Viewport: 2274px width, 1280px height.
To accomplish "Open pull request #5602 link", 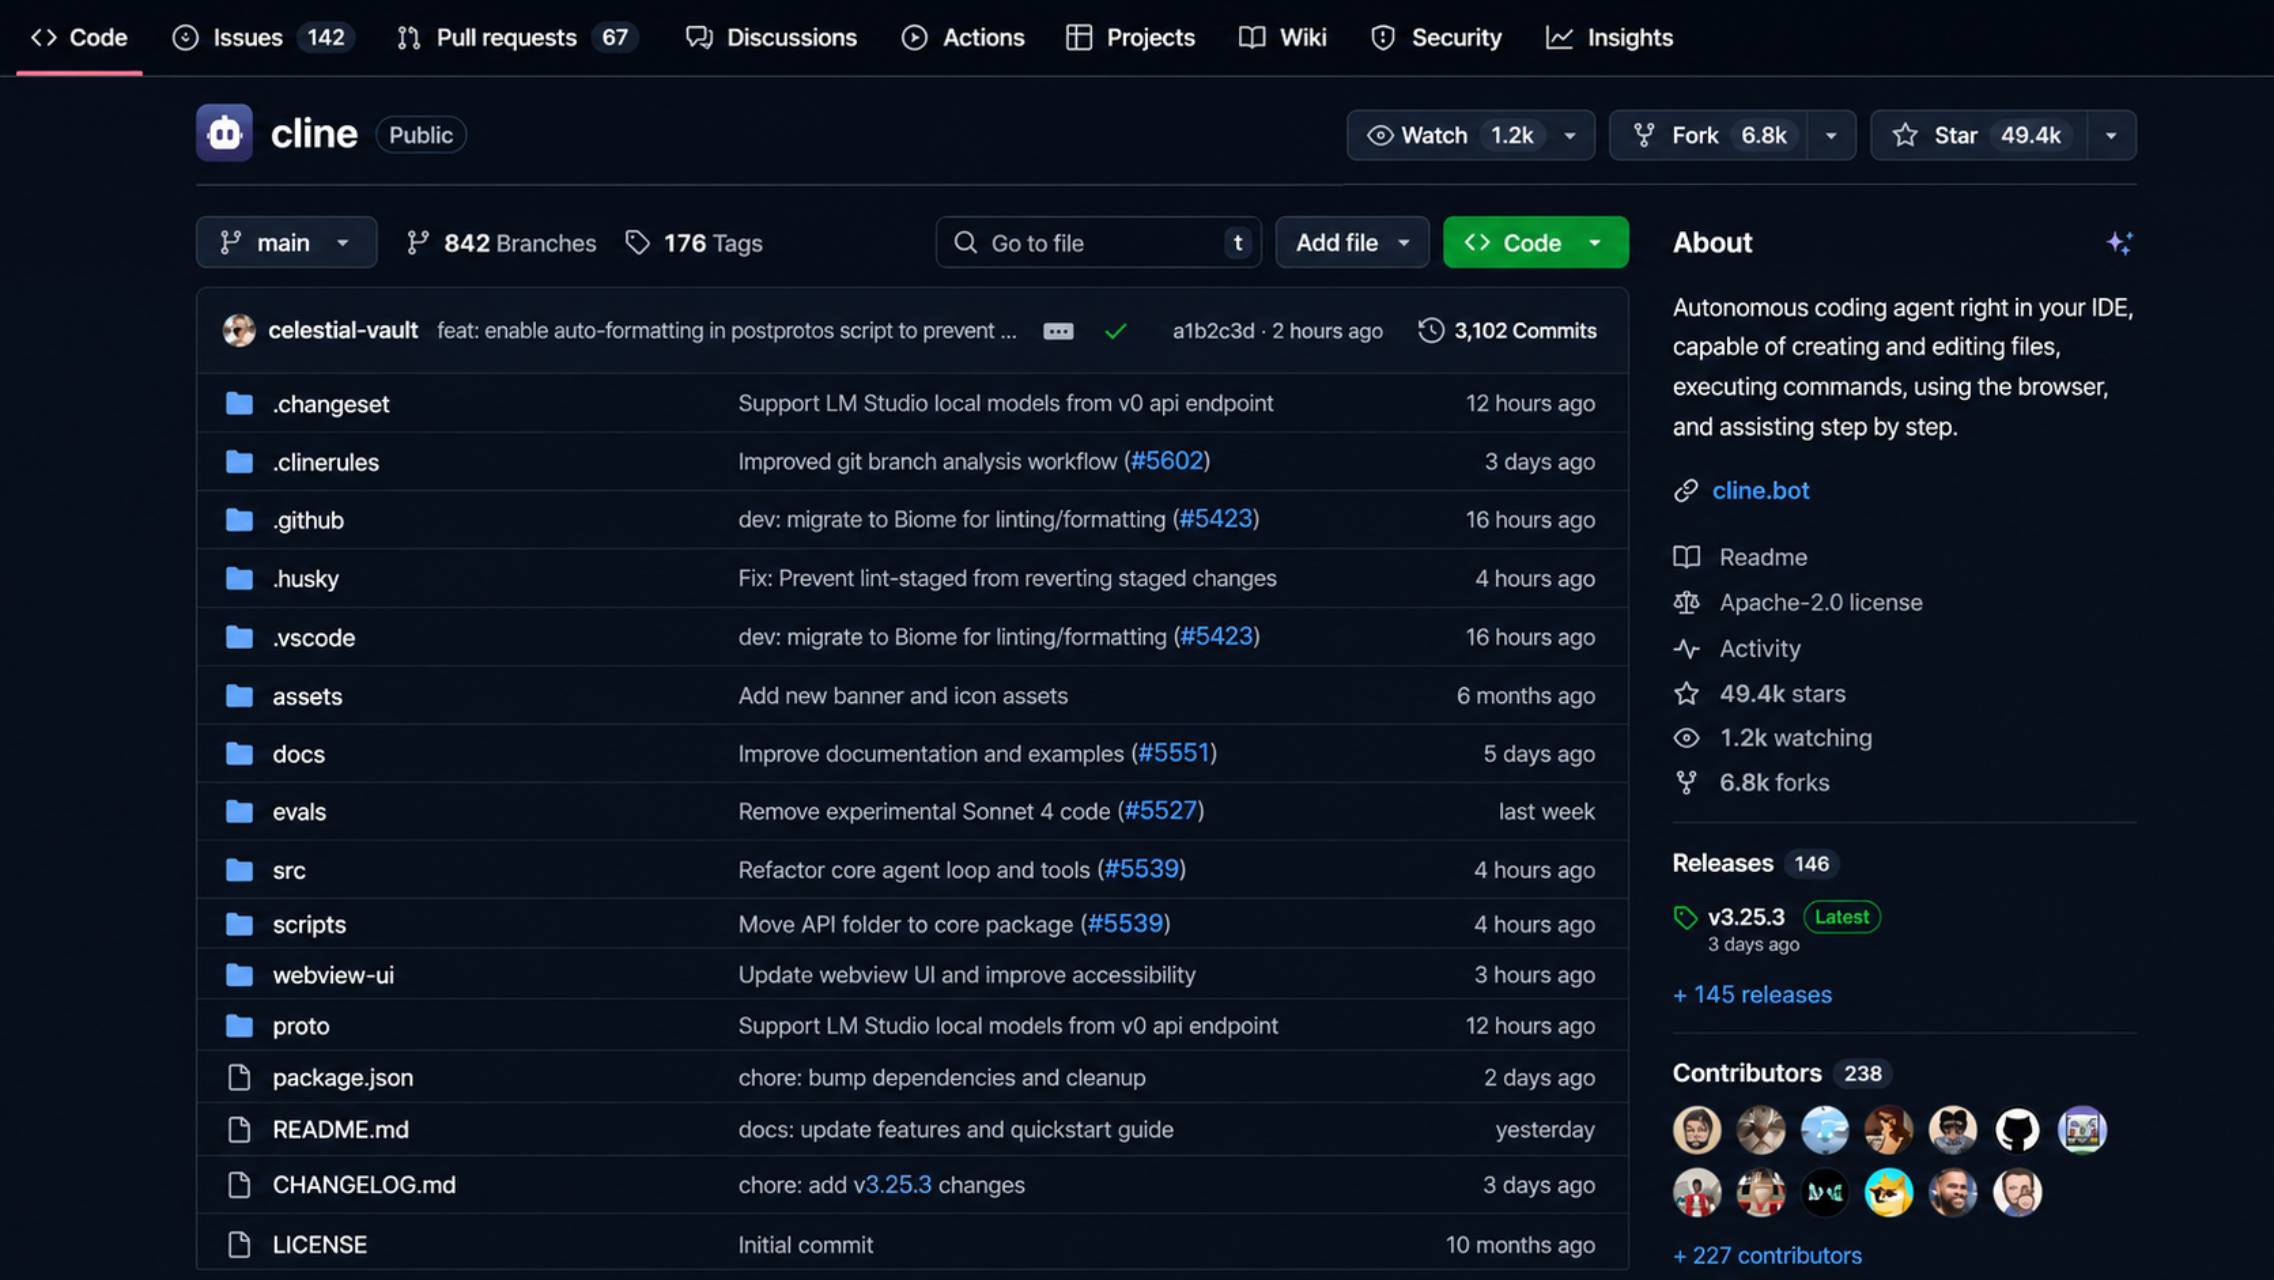I will point(1167,460).
